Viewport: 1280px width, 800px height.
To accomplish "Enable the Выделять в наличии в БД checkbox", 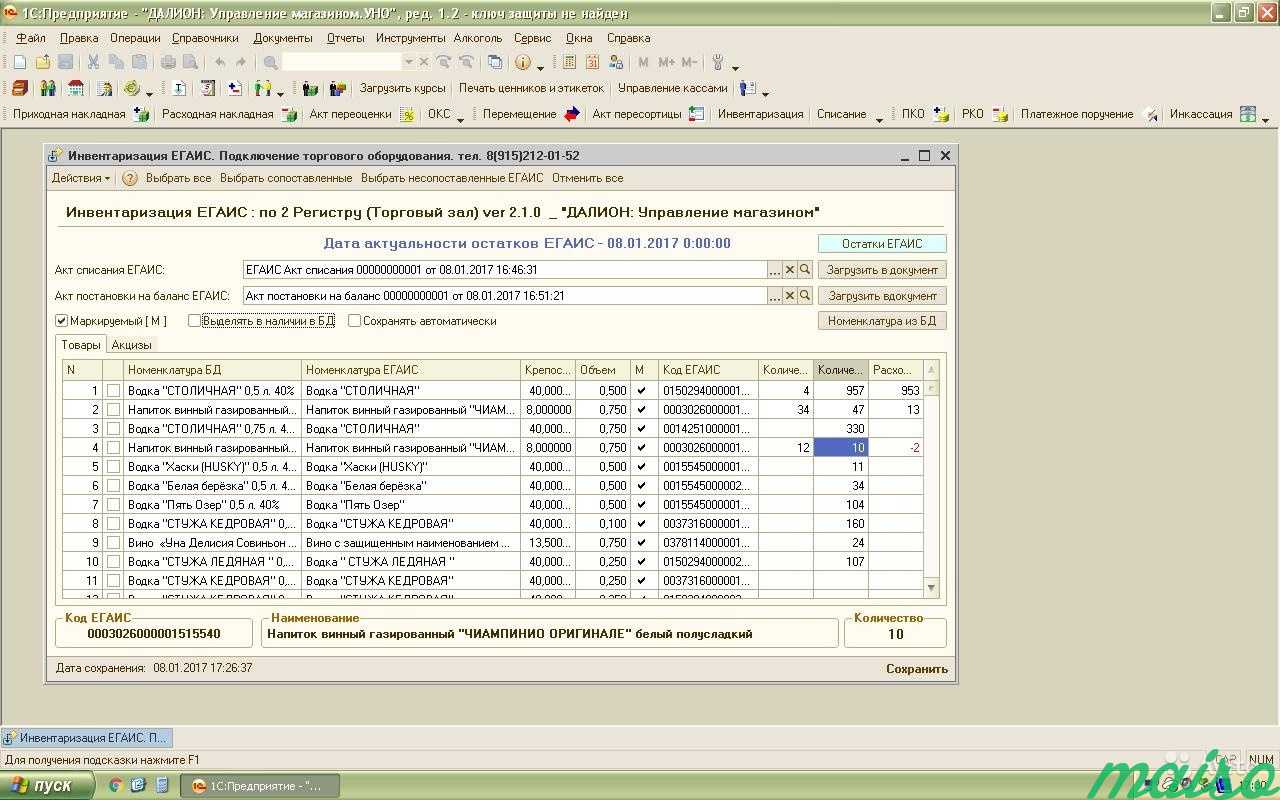I will click(194, 321).
